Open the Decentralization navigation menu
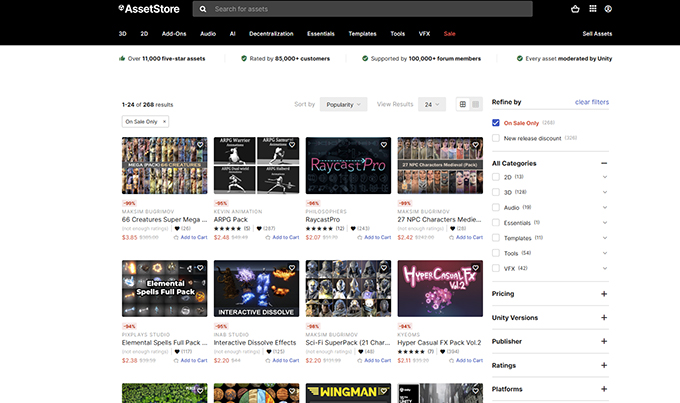The height and width of the screenshot is (403, 680). pos(271,33)
